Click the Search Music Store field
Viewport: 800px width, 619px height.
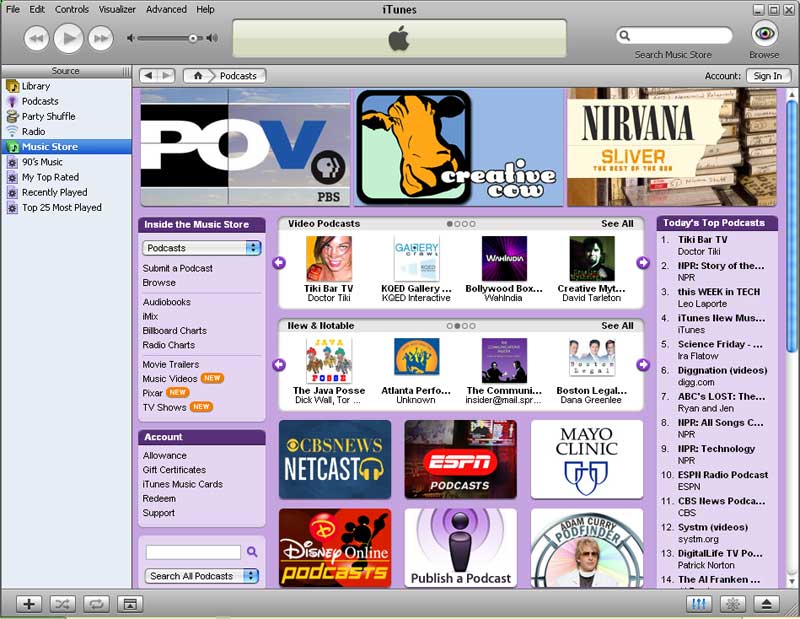pos(674,36)
